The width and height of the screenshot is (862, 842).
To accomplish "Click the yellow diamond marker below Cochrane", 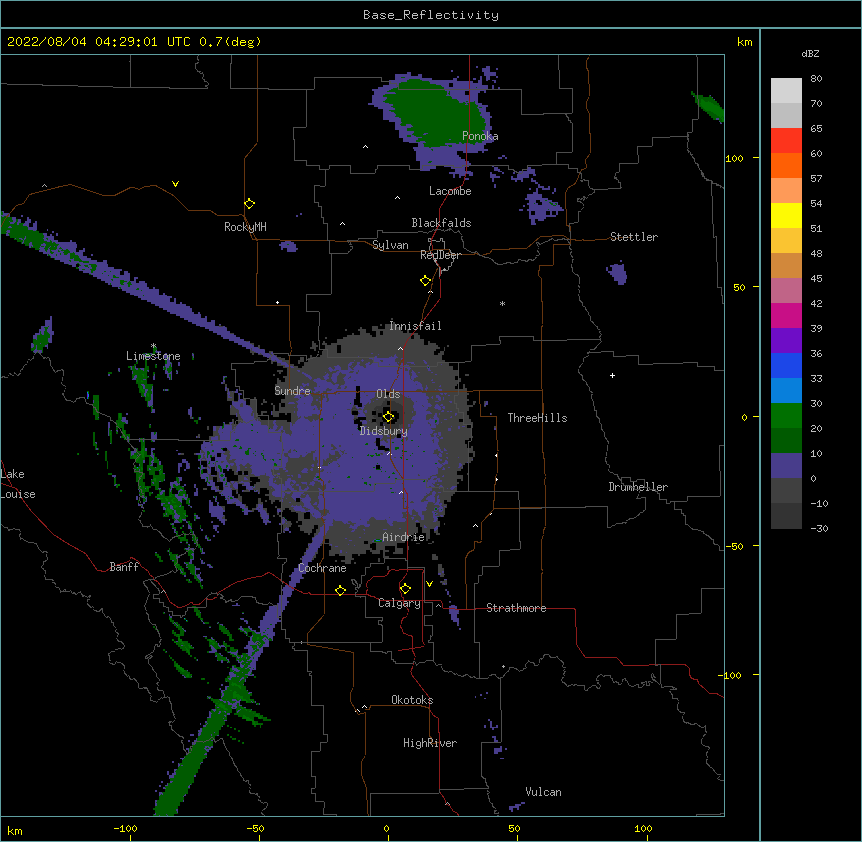I will tap(340, 590).
